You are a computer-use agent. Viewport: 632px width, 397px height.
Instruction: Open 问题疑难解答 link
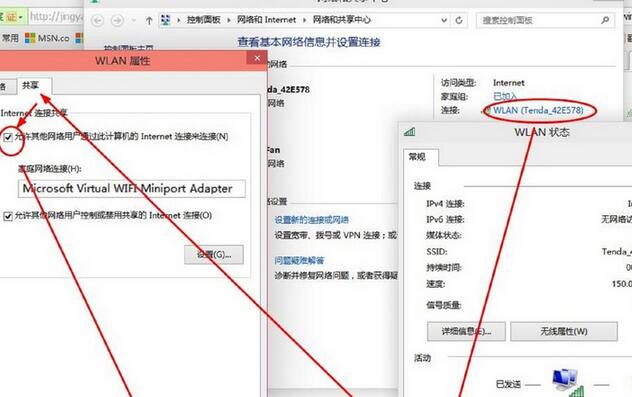(x=299, y=260)
